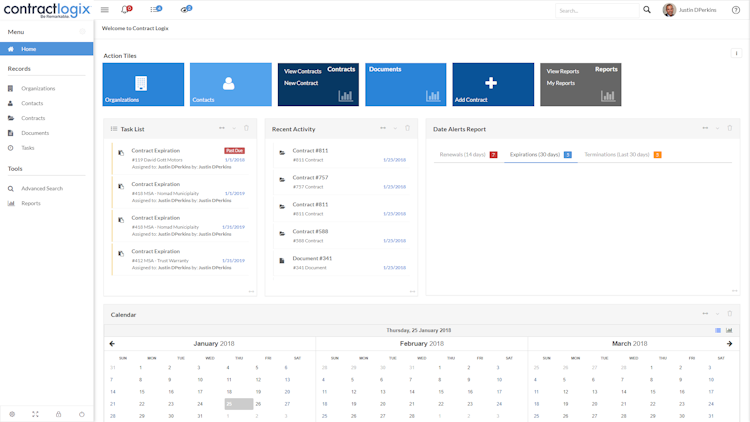The height and width of the screenshot is (422, 750).
Task: Open the Recent Activity dropdown chevron
Action: tap(395, 128)
